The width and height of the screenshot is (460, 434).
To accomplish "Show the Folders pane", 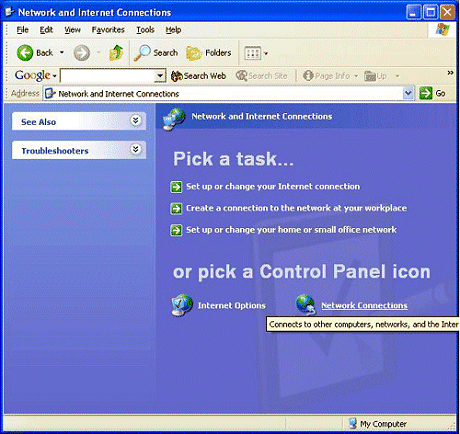I will tap(209, 53).
